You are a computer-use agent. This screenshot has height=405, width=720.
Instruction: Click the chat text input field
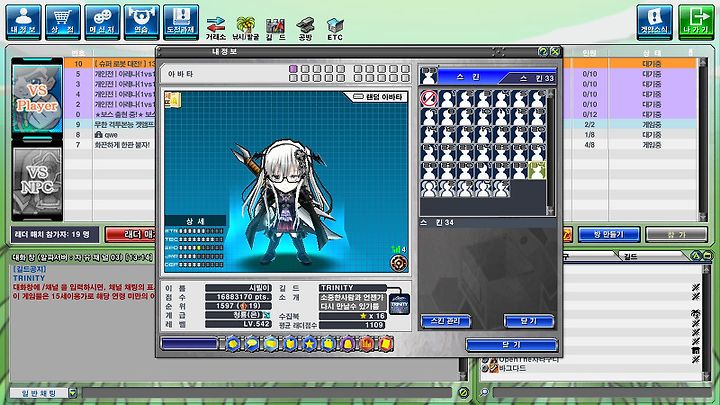click(x=267, y=393)
